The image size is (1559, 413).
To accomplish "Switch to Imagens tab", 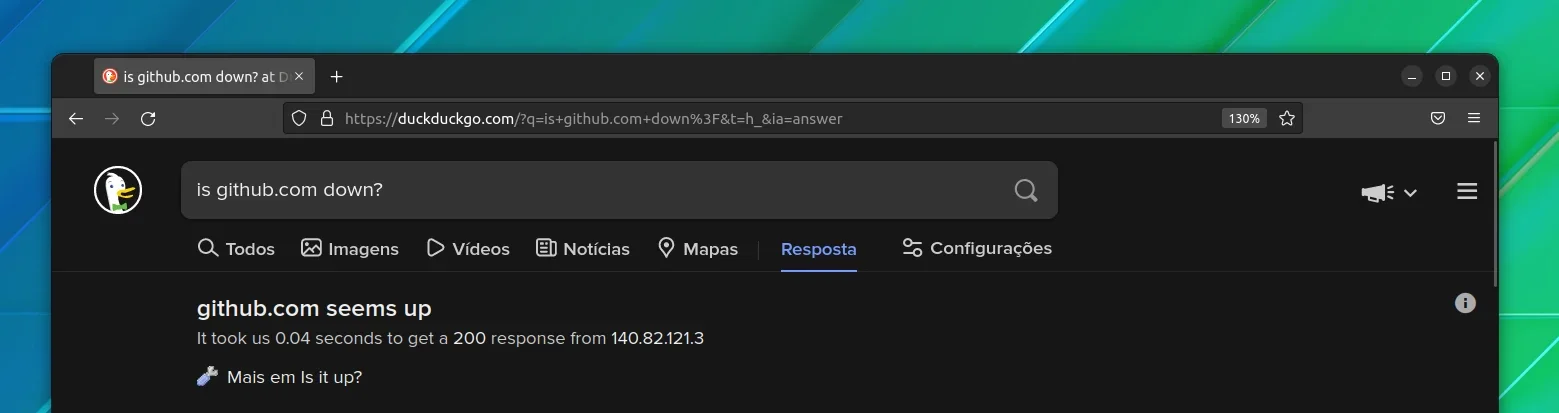I will [x=350, y=248].
